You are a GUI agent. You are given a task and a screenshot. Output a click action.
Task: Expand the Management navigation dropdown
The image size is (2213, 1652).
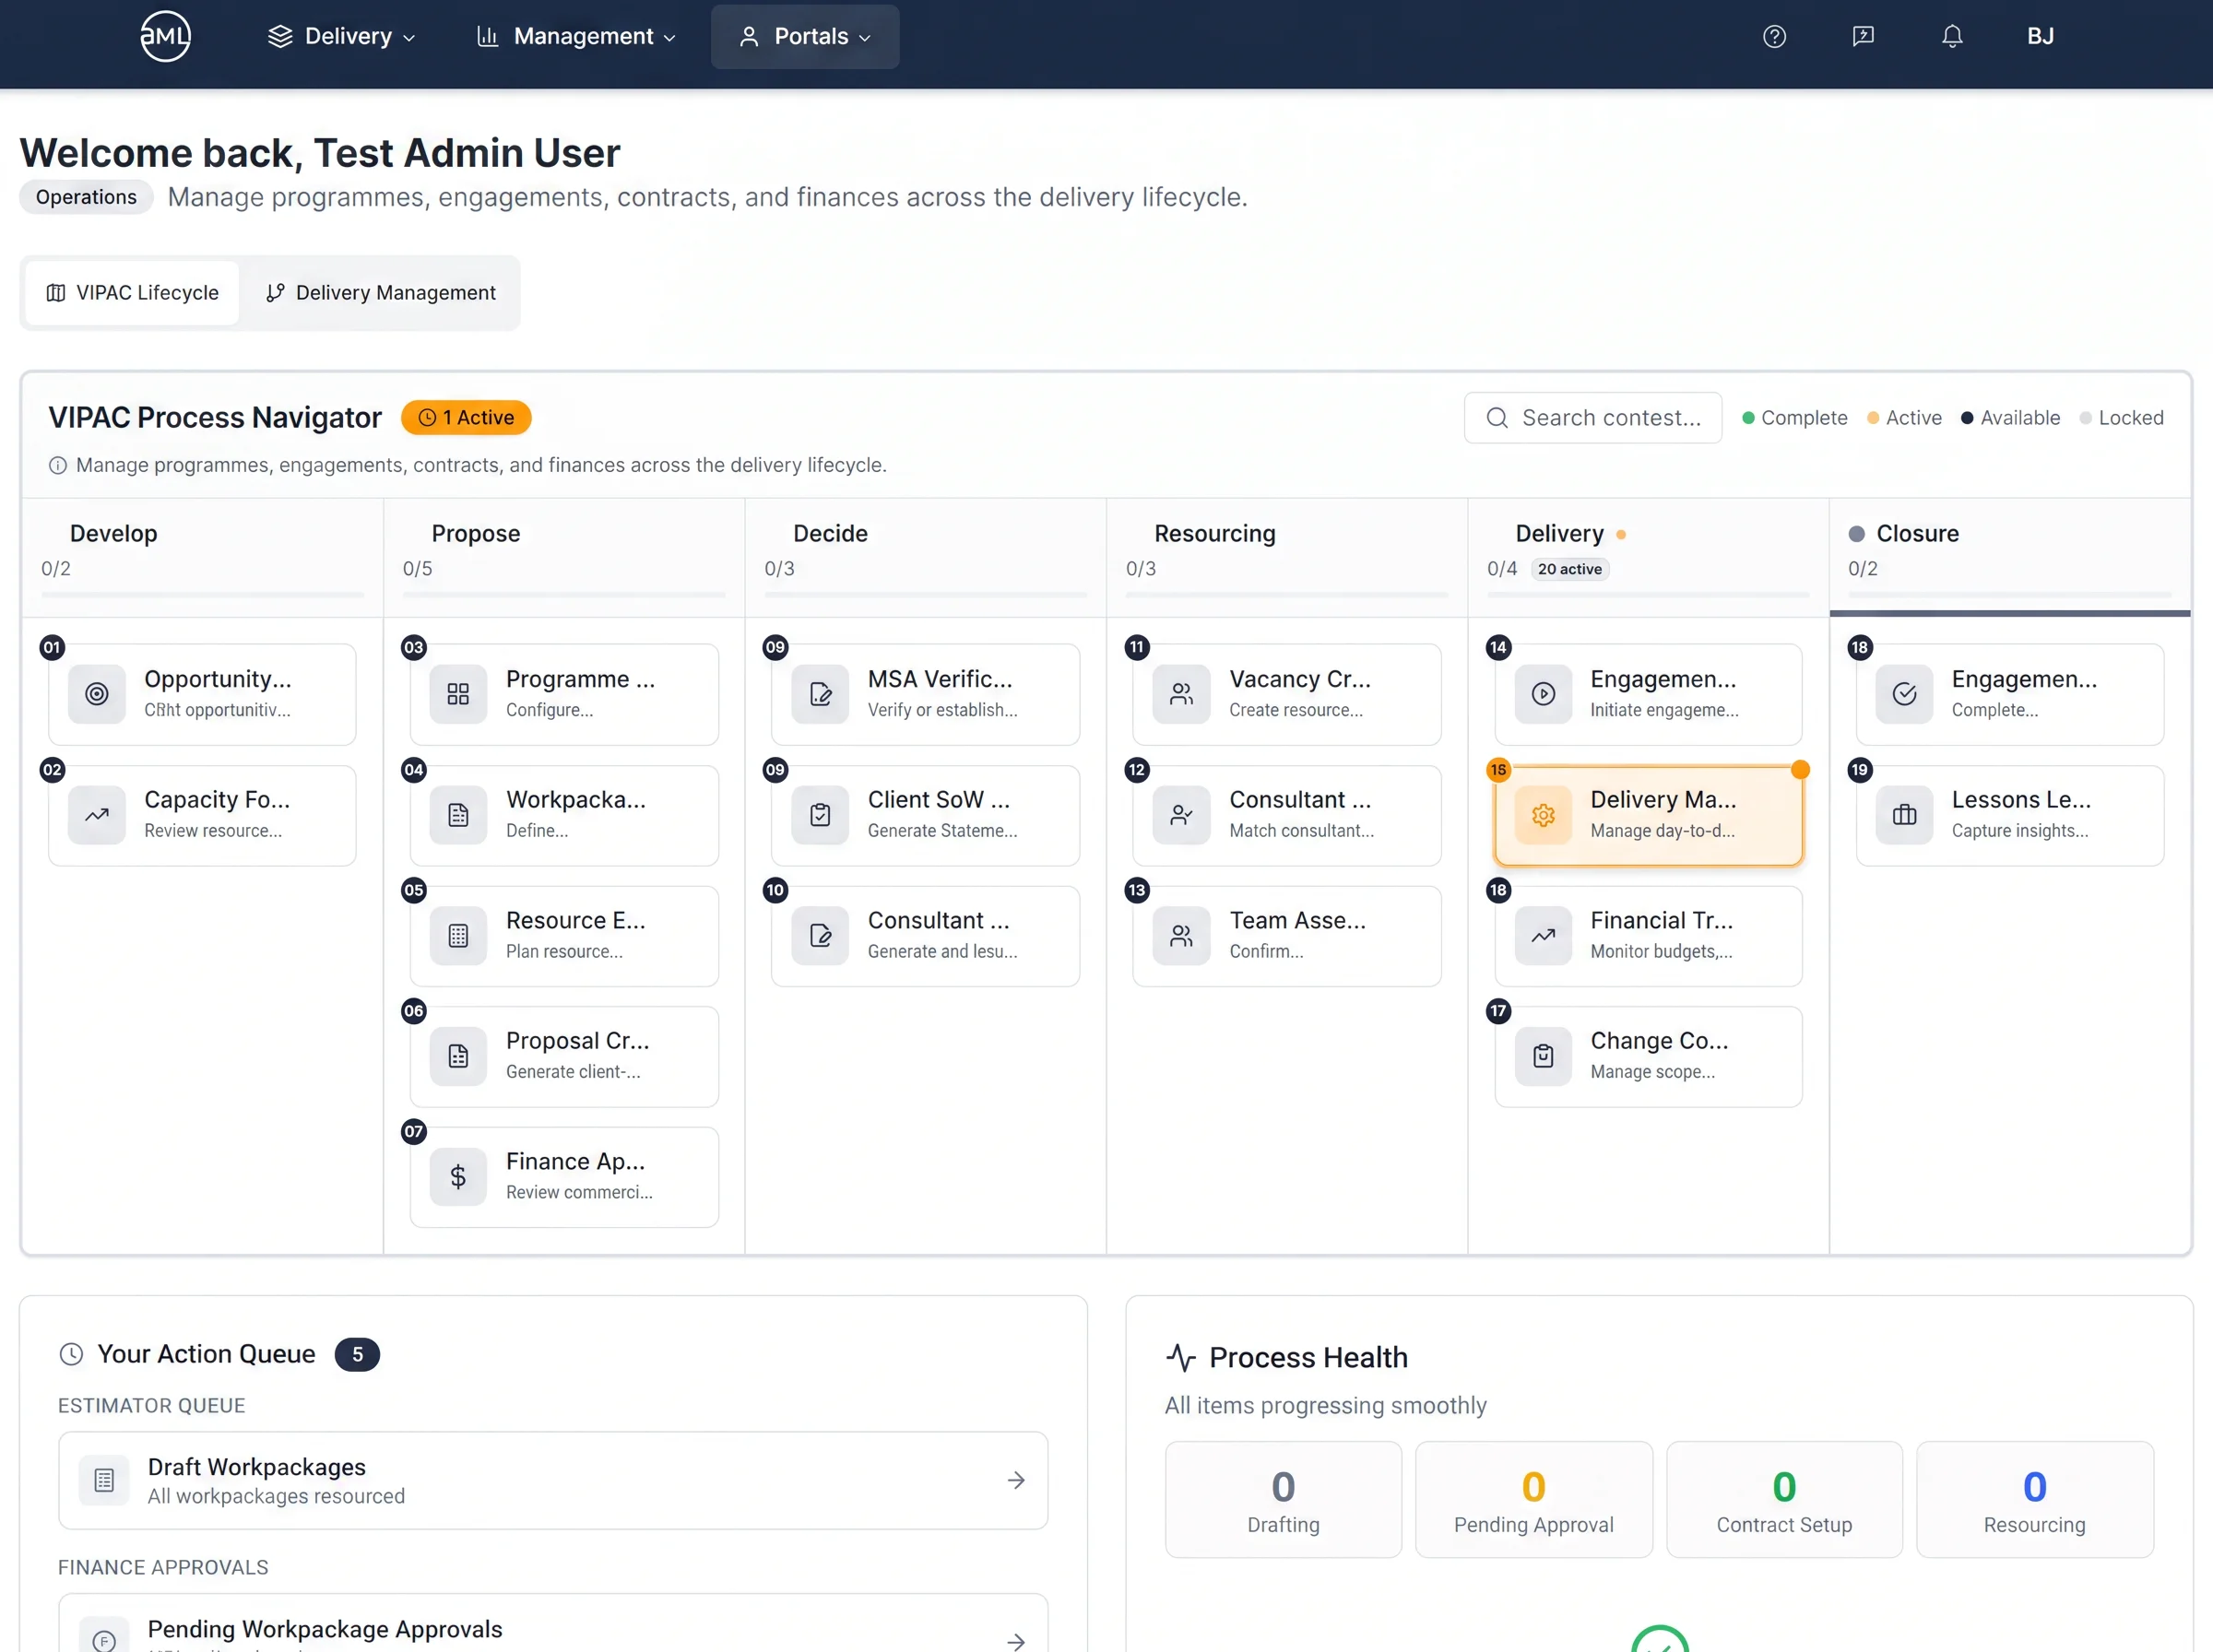577,37
